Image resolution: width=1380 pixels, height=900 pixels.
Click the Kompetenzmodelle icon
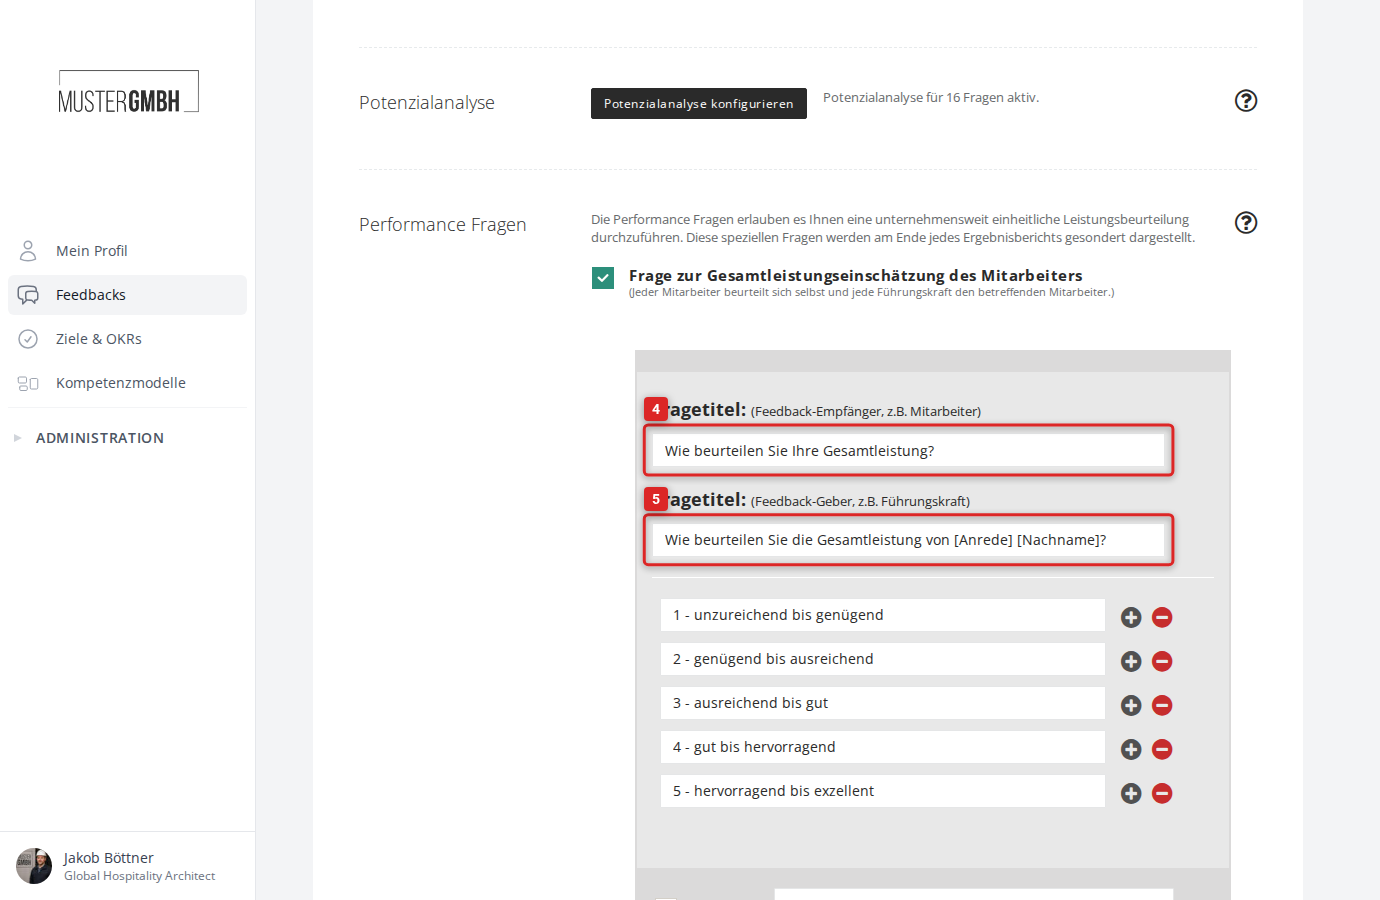(28, 383)
